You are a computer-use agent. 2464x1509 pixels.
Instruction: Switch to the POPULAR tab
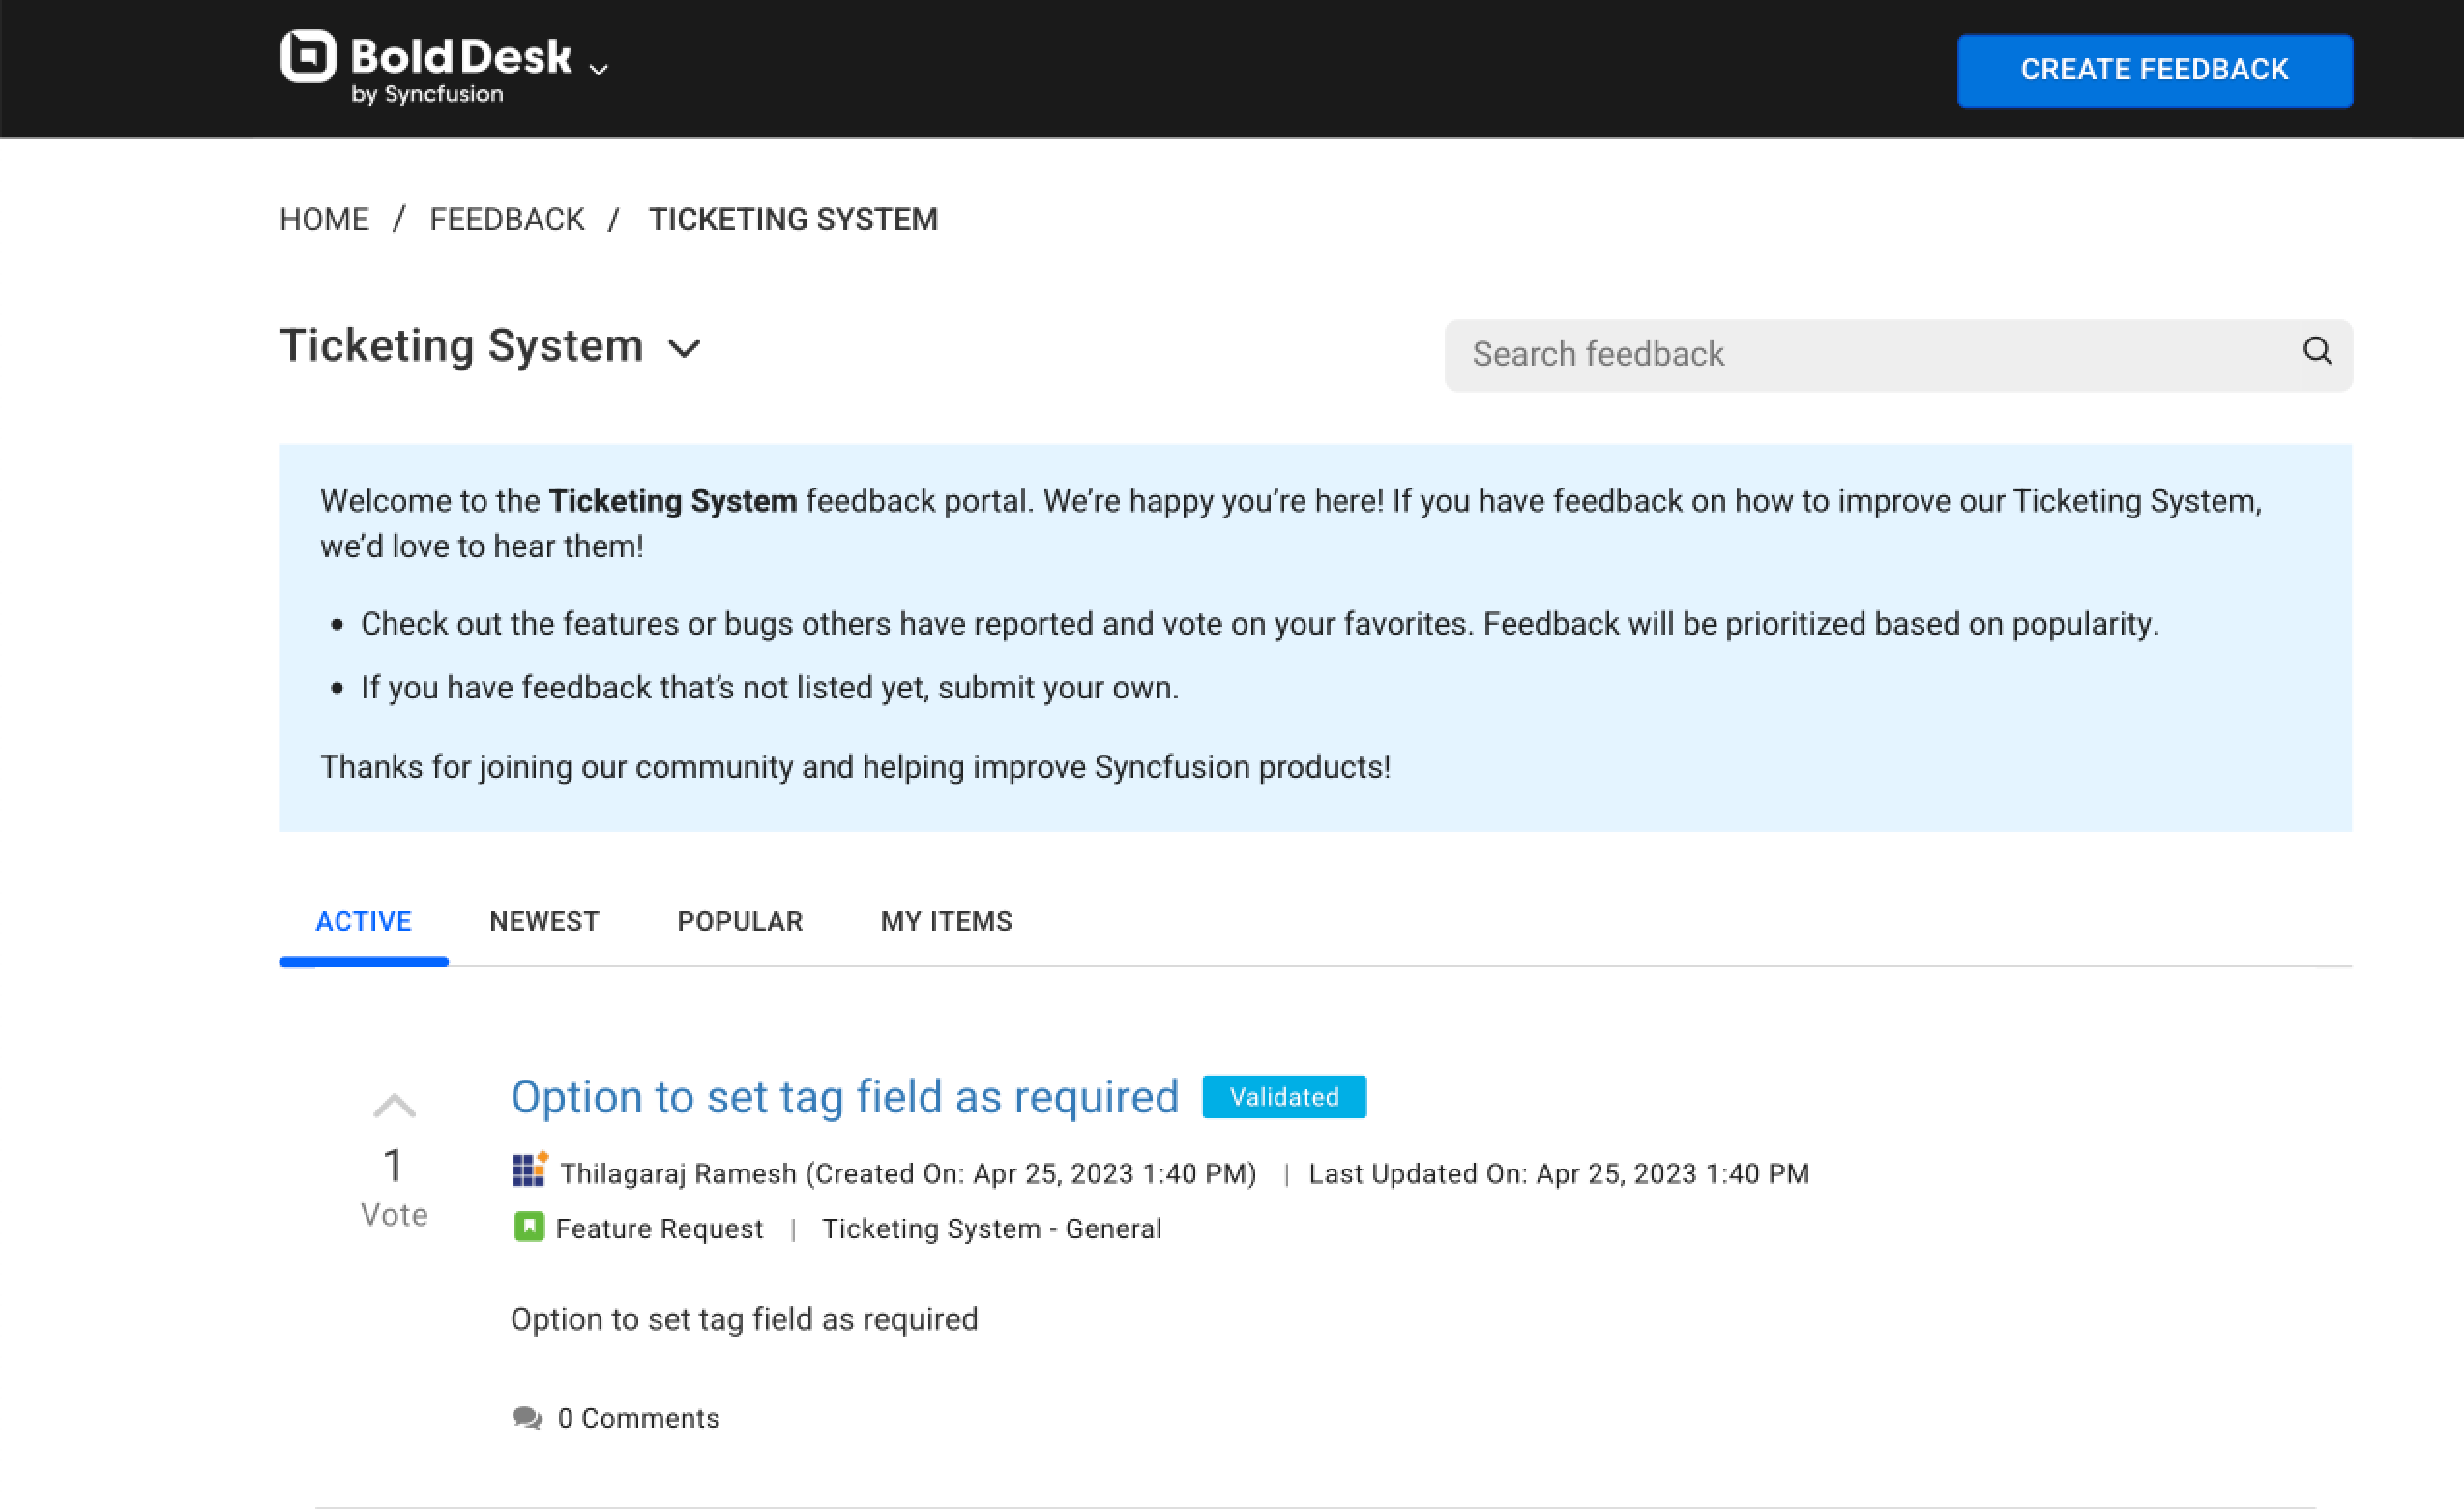coord(741,921)
